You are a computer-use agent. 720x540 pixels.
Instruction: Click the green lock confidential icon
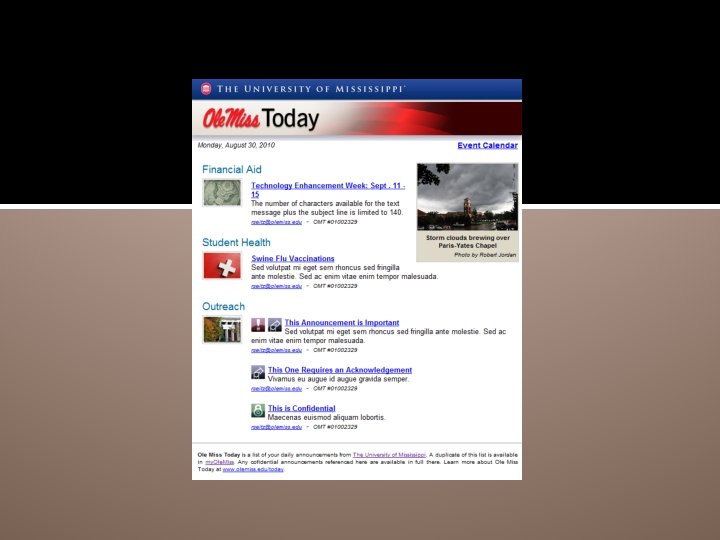[x=258, y=410]
